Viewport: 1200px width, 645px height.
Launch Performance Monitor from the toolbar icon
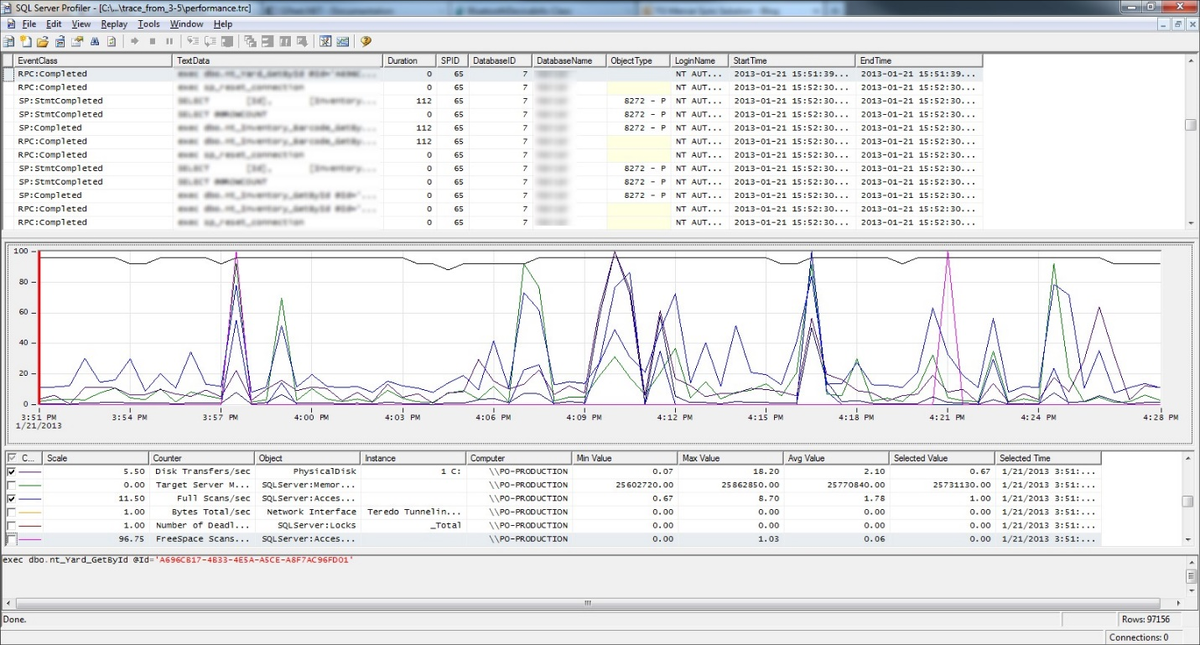click(x=342, y=41)
